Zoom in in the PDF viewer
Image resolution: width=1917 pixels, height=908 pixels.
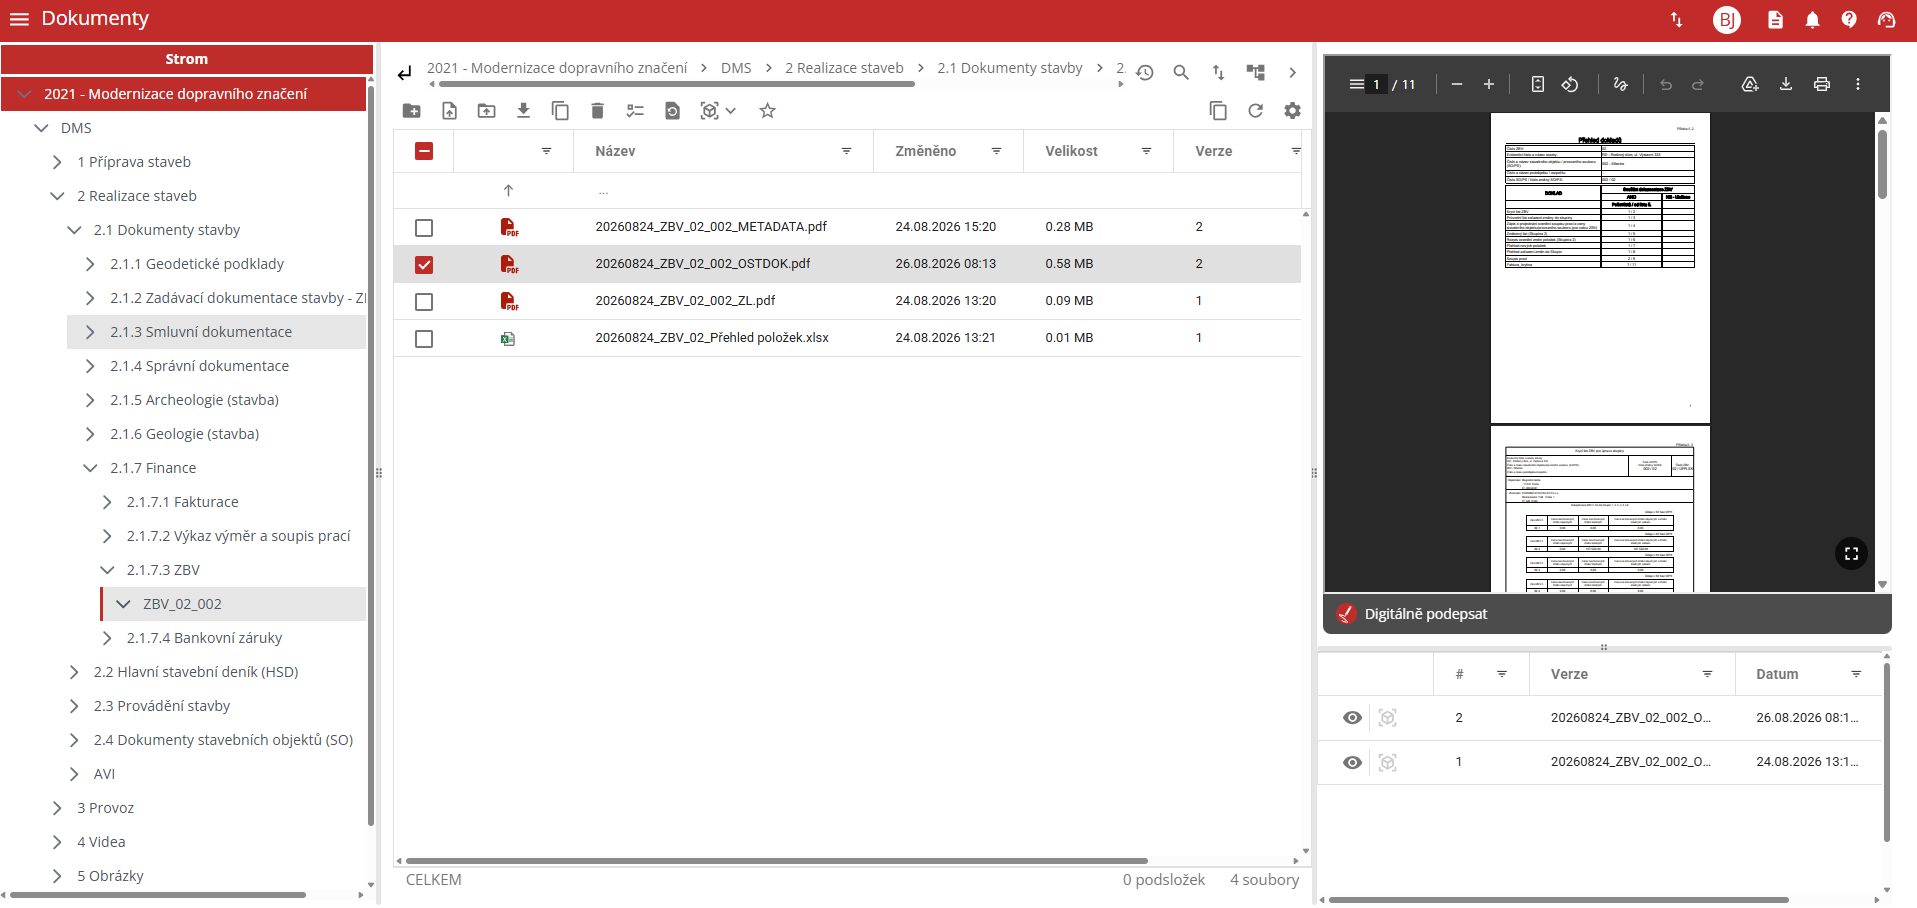coord(1488,85)
